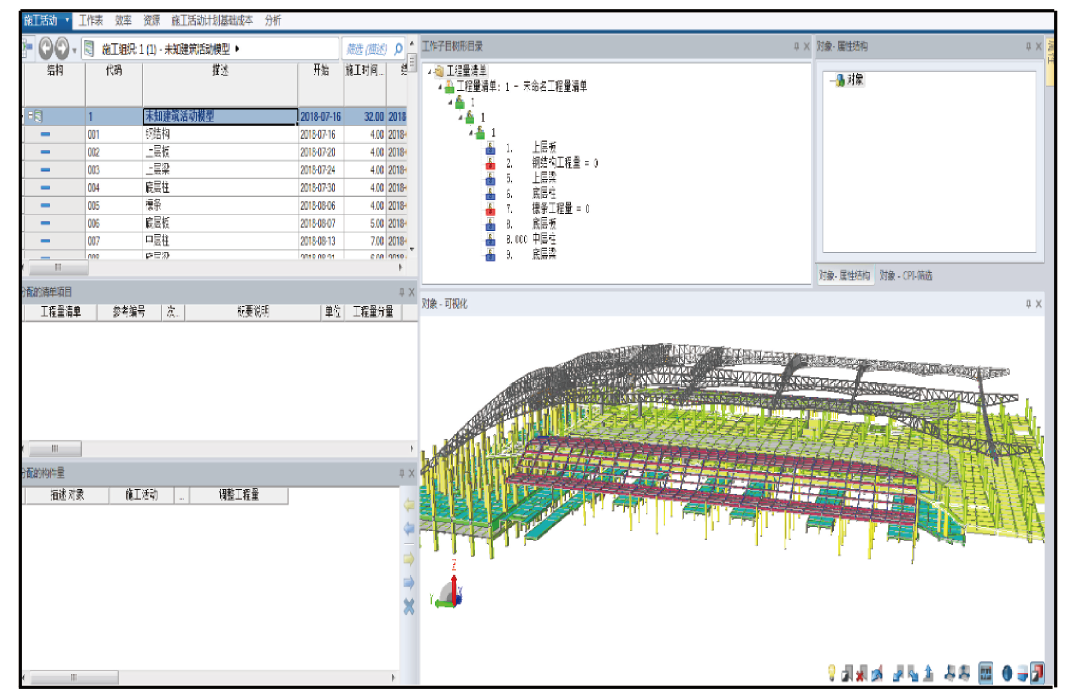Image resolution: width=1073 pixels, height=698 pixels.
Task: Switch to the 对象 - CPI-筛选 tab
Action: click(x=906, y=276)
